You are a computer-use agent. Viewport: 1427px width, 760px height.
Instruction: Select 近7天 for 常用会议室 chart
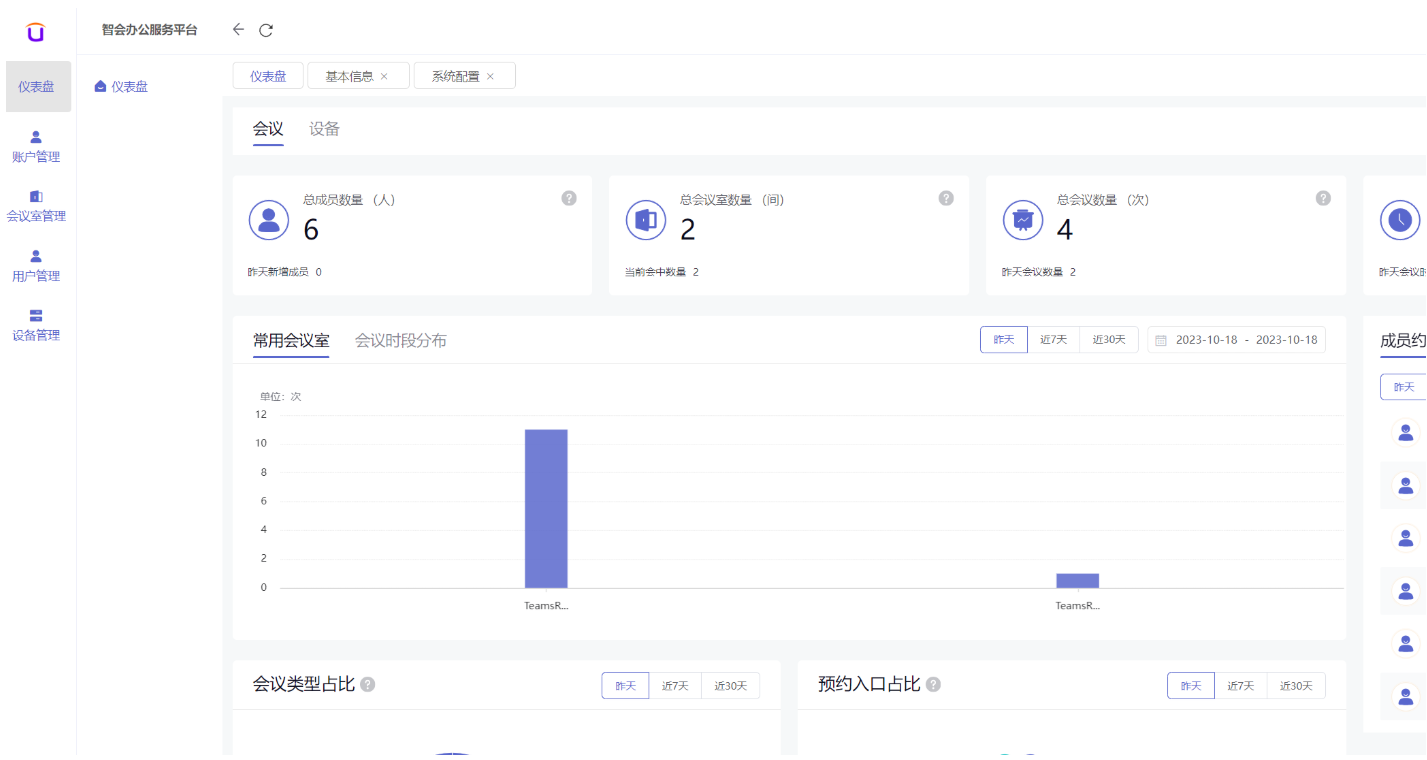tap(1053, 340)
